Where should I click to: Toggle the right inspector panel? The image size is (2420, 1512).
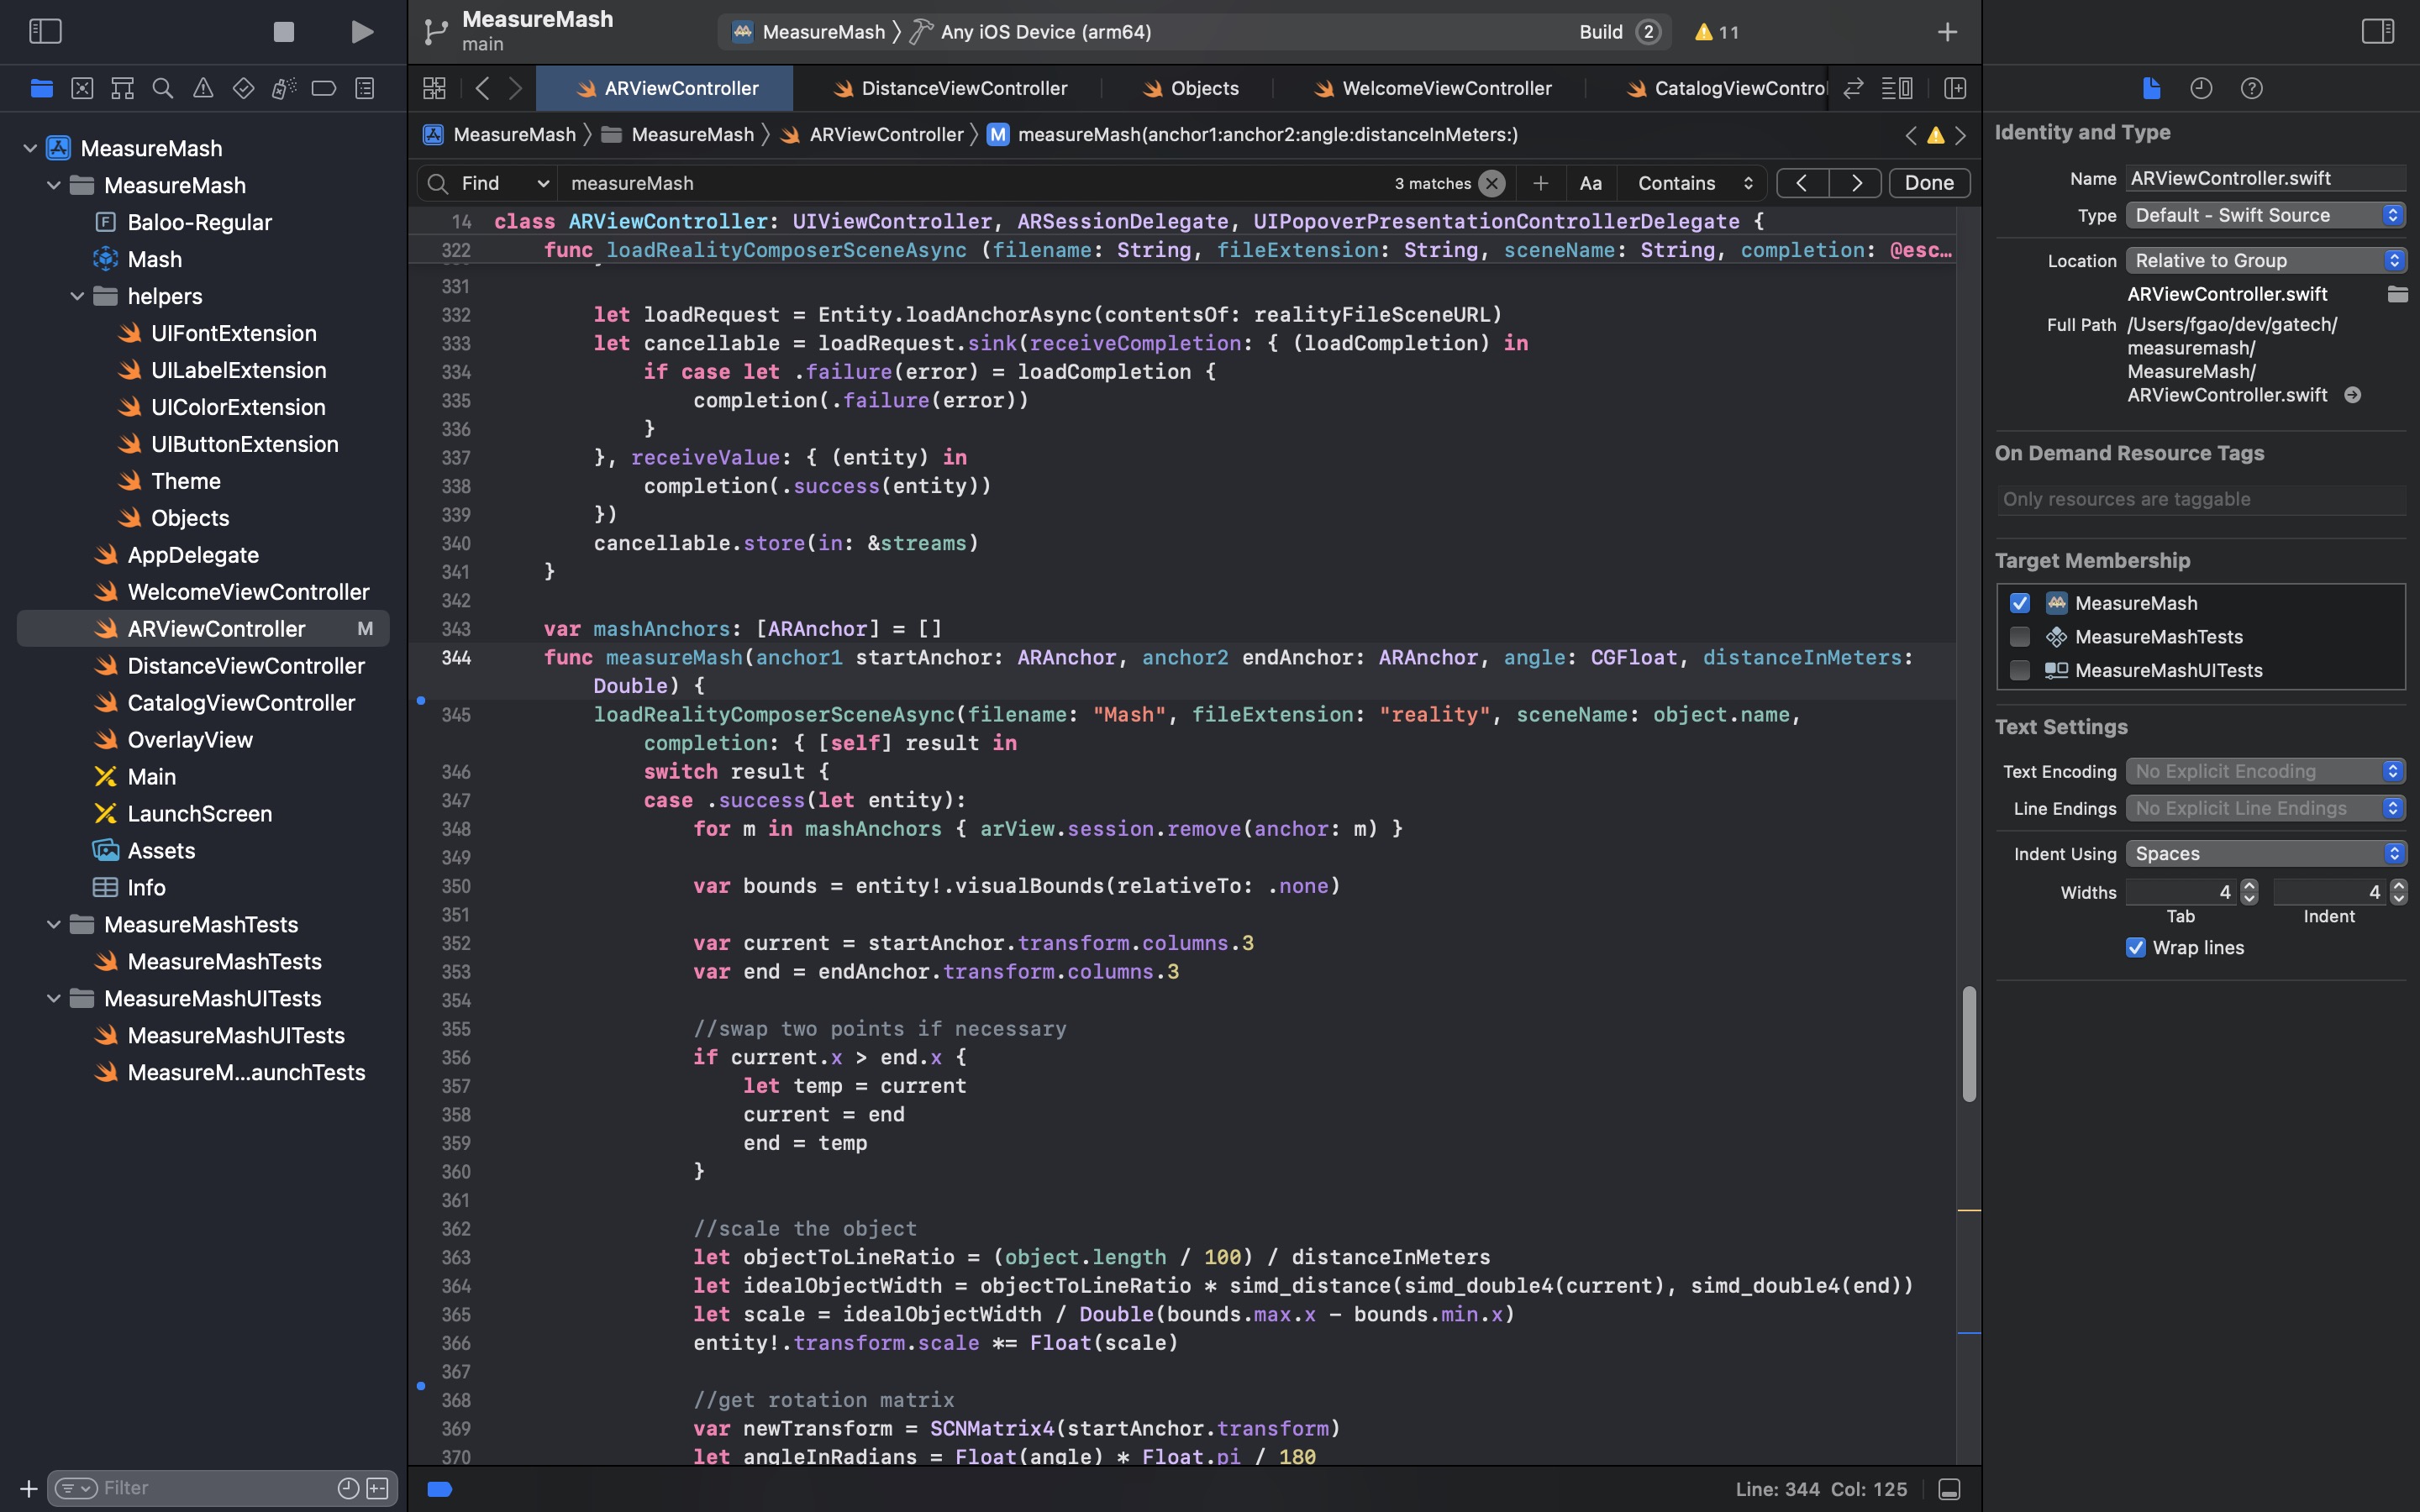pos(2377,32)
